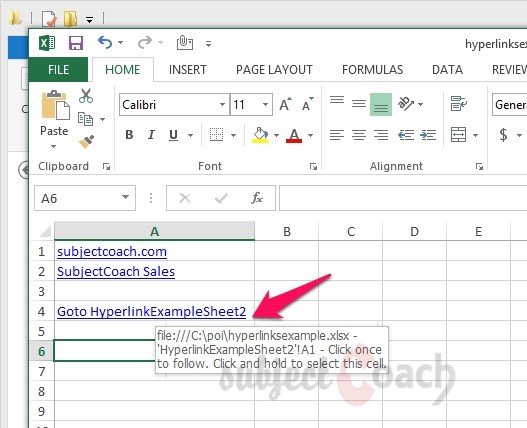The image size is (527, 428).
Task: Undo the last action
Action: click(x=105, y=43)
